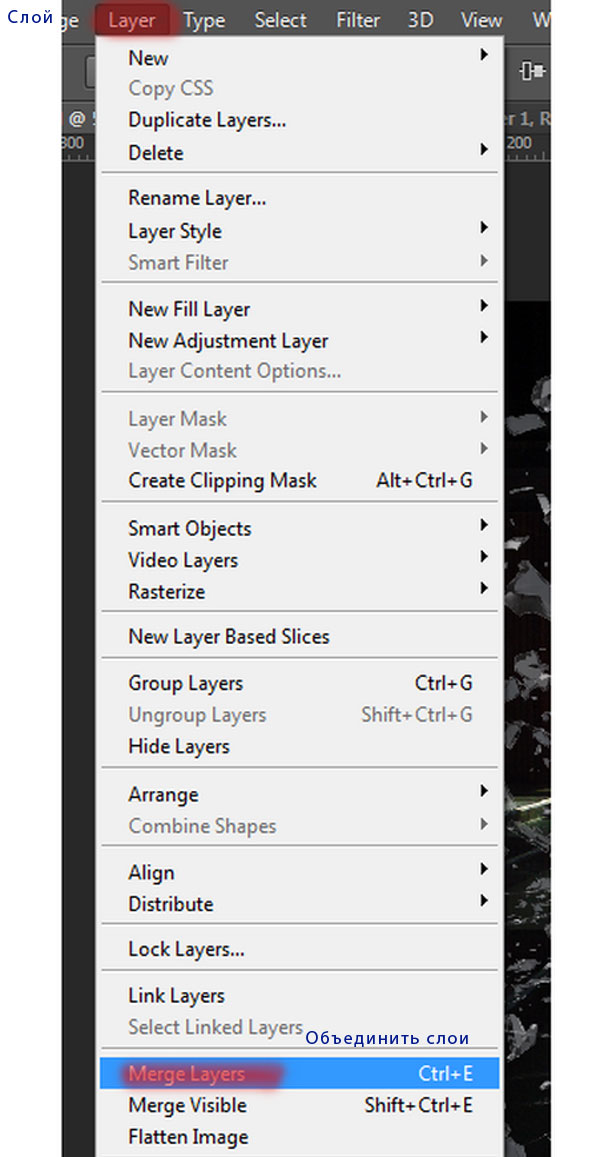Choose New Layer Based Slices
Viewport: 600px width, 1157px height.
pyautogui.click(x=300, y=637)
